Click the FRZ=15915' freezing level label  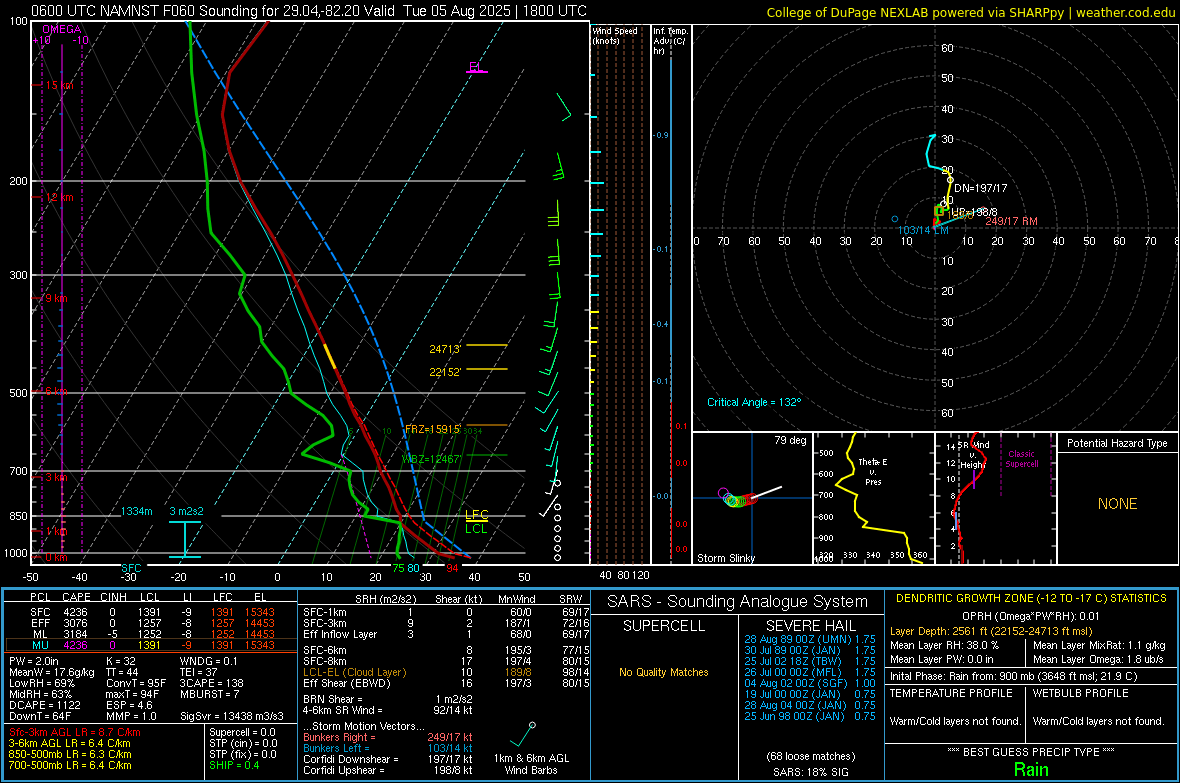pyautogui.click(x=433, y=429)
